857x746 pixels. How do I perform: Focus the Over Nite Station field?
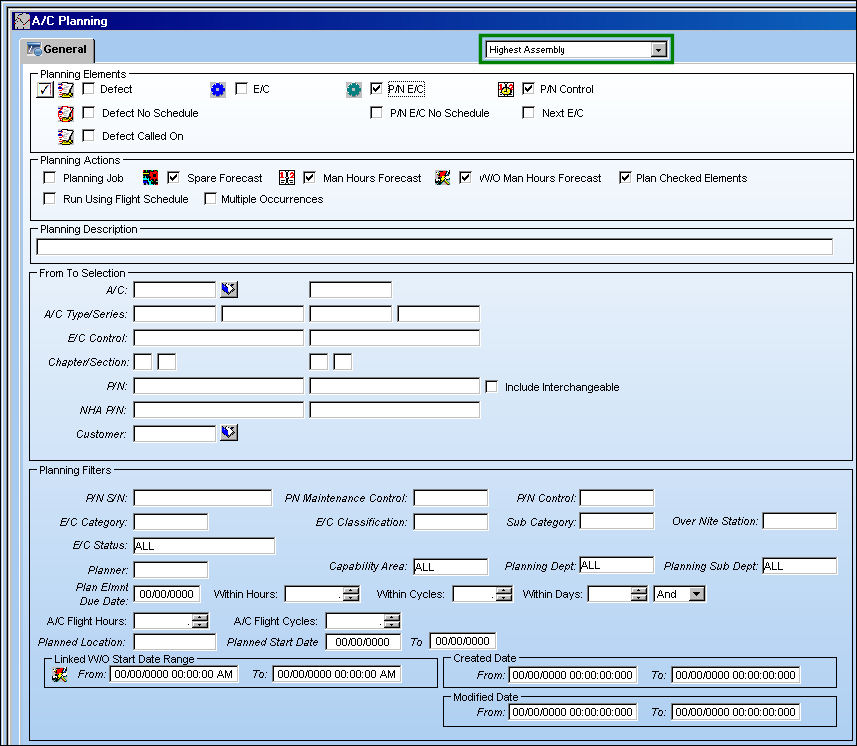coord(800,521)
